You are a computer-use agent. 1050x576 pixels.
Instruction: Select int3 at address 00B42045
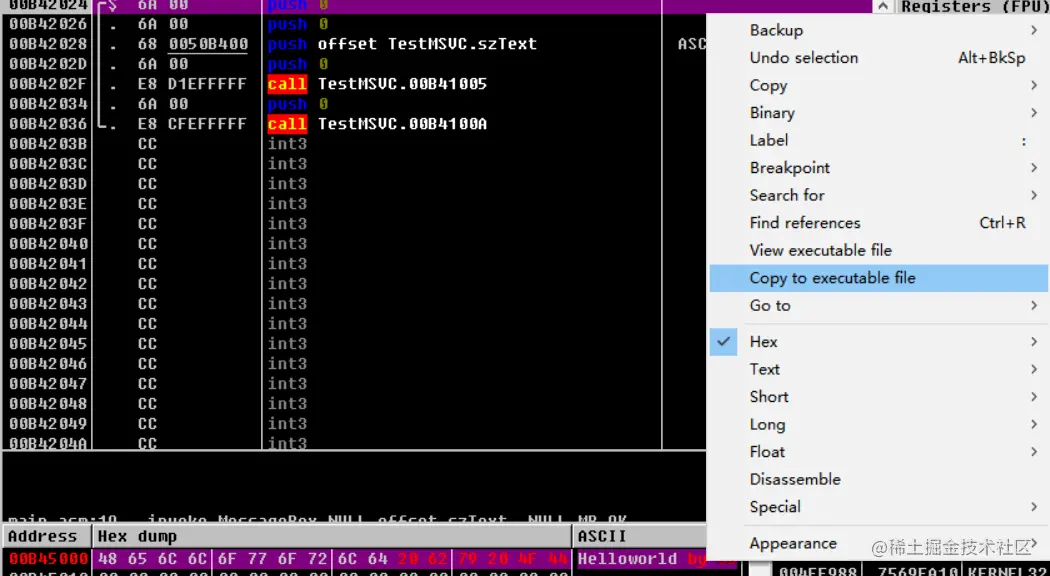[x=287, y=344]
